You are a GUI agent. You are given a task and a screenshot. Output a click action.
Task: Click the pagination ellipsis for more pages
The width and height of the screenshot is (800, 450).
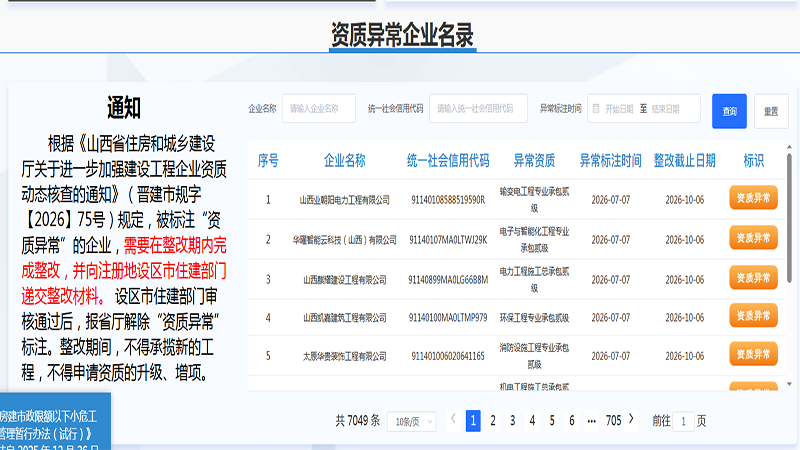coord(591,421)
